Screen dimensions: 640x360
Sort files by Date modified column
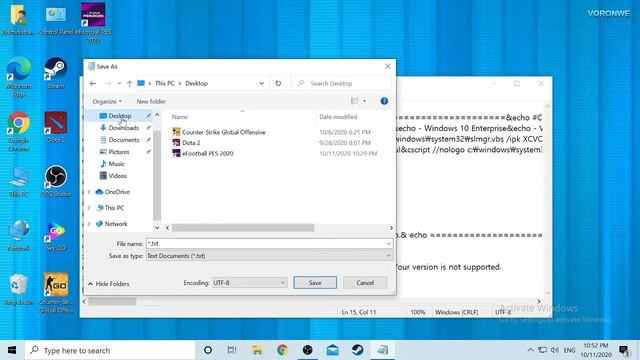[x=338, y=117]
